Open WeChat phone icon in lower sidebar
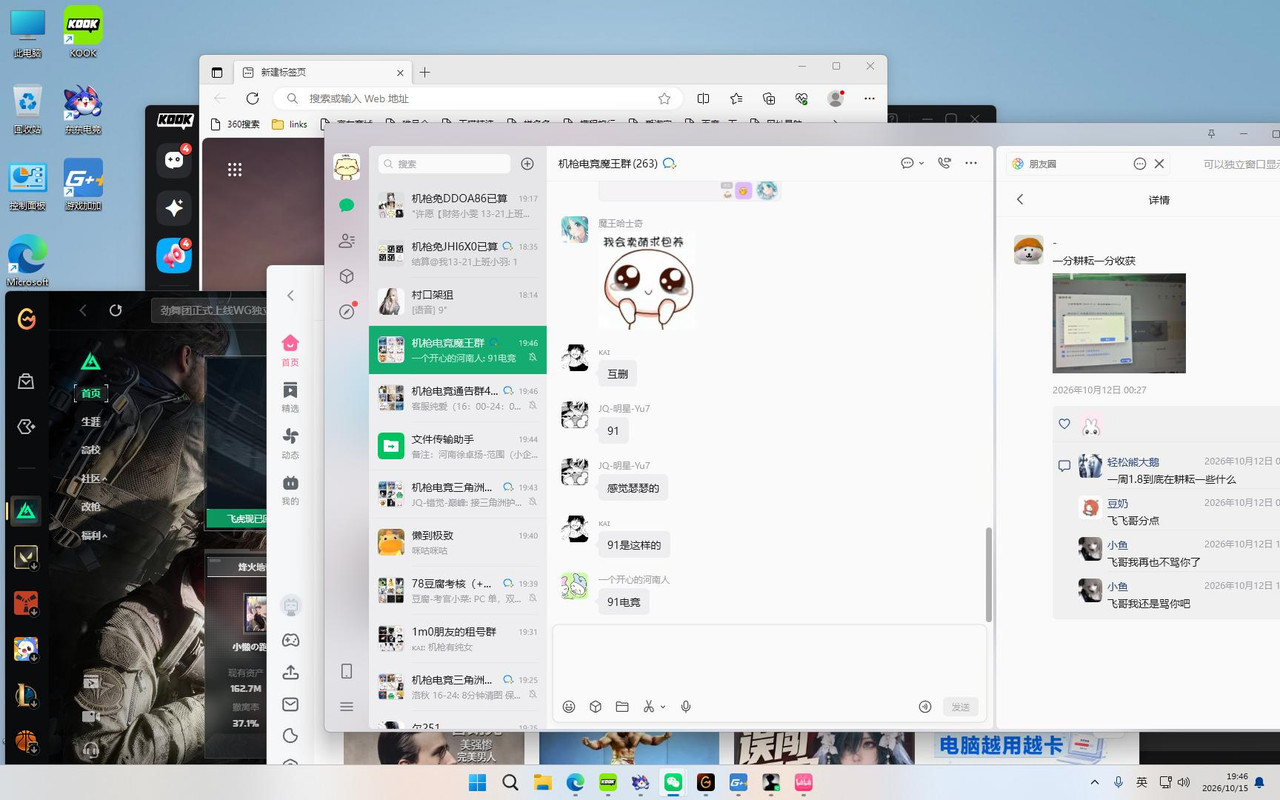 tap(347, 671)
